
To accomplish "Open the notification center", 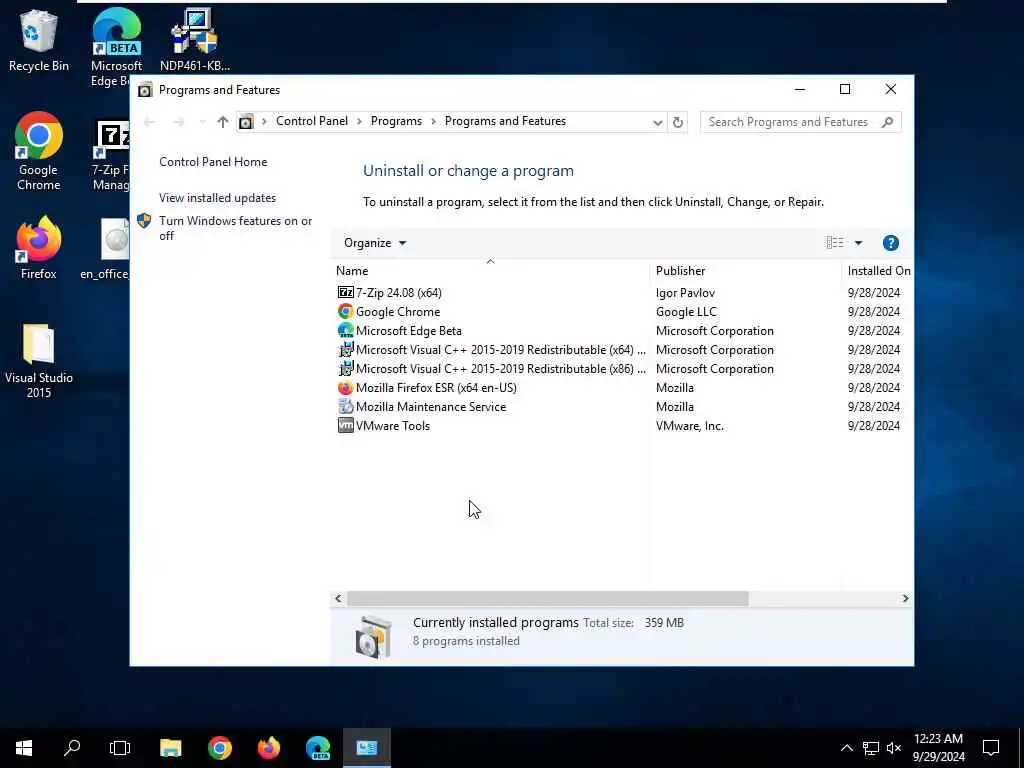I will click(991, 748).
